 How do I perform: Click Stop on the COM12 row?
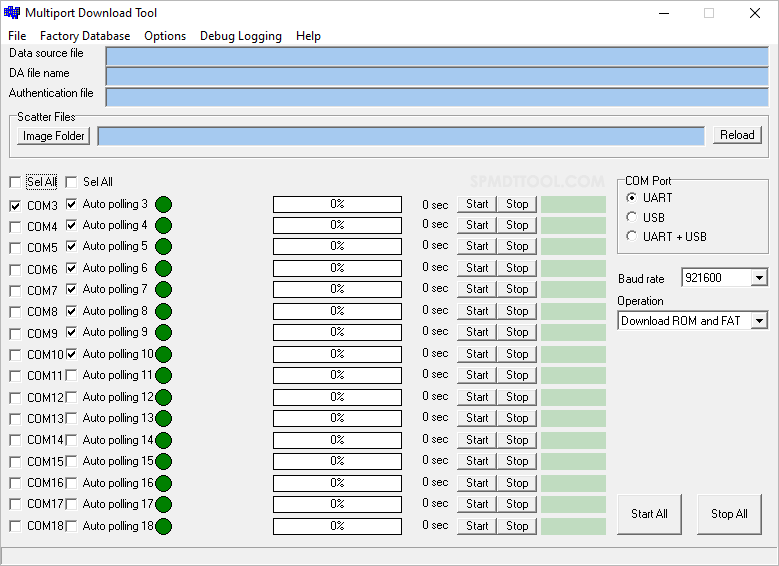[517, 397]
